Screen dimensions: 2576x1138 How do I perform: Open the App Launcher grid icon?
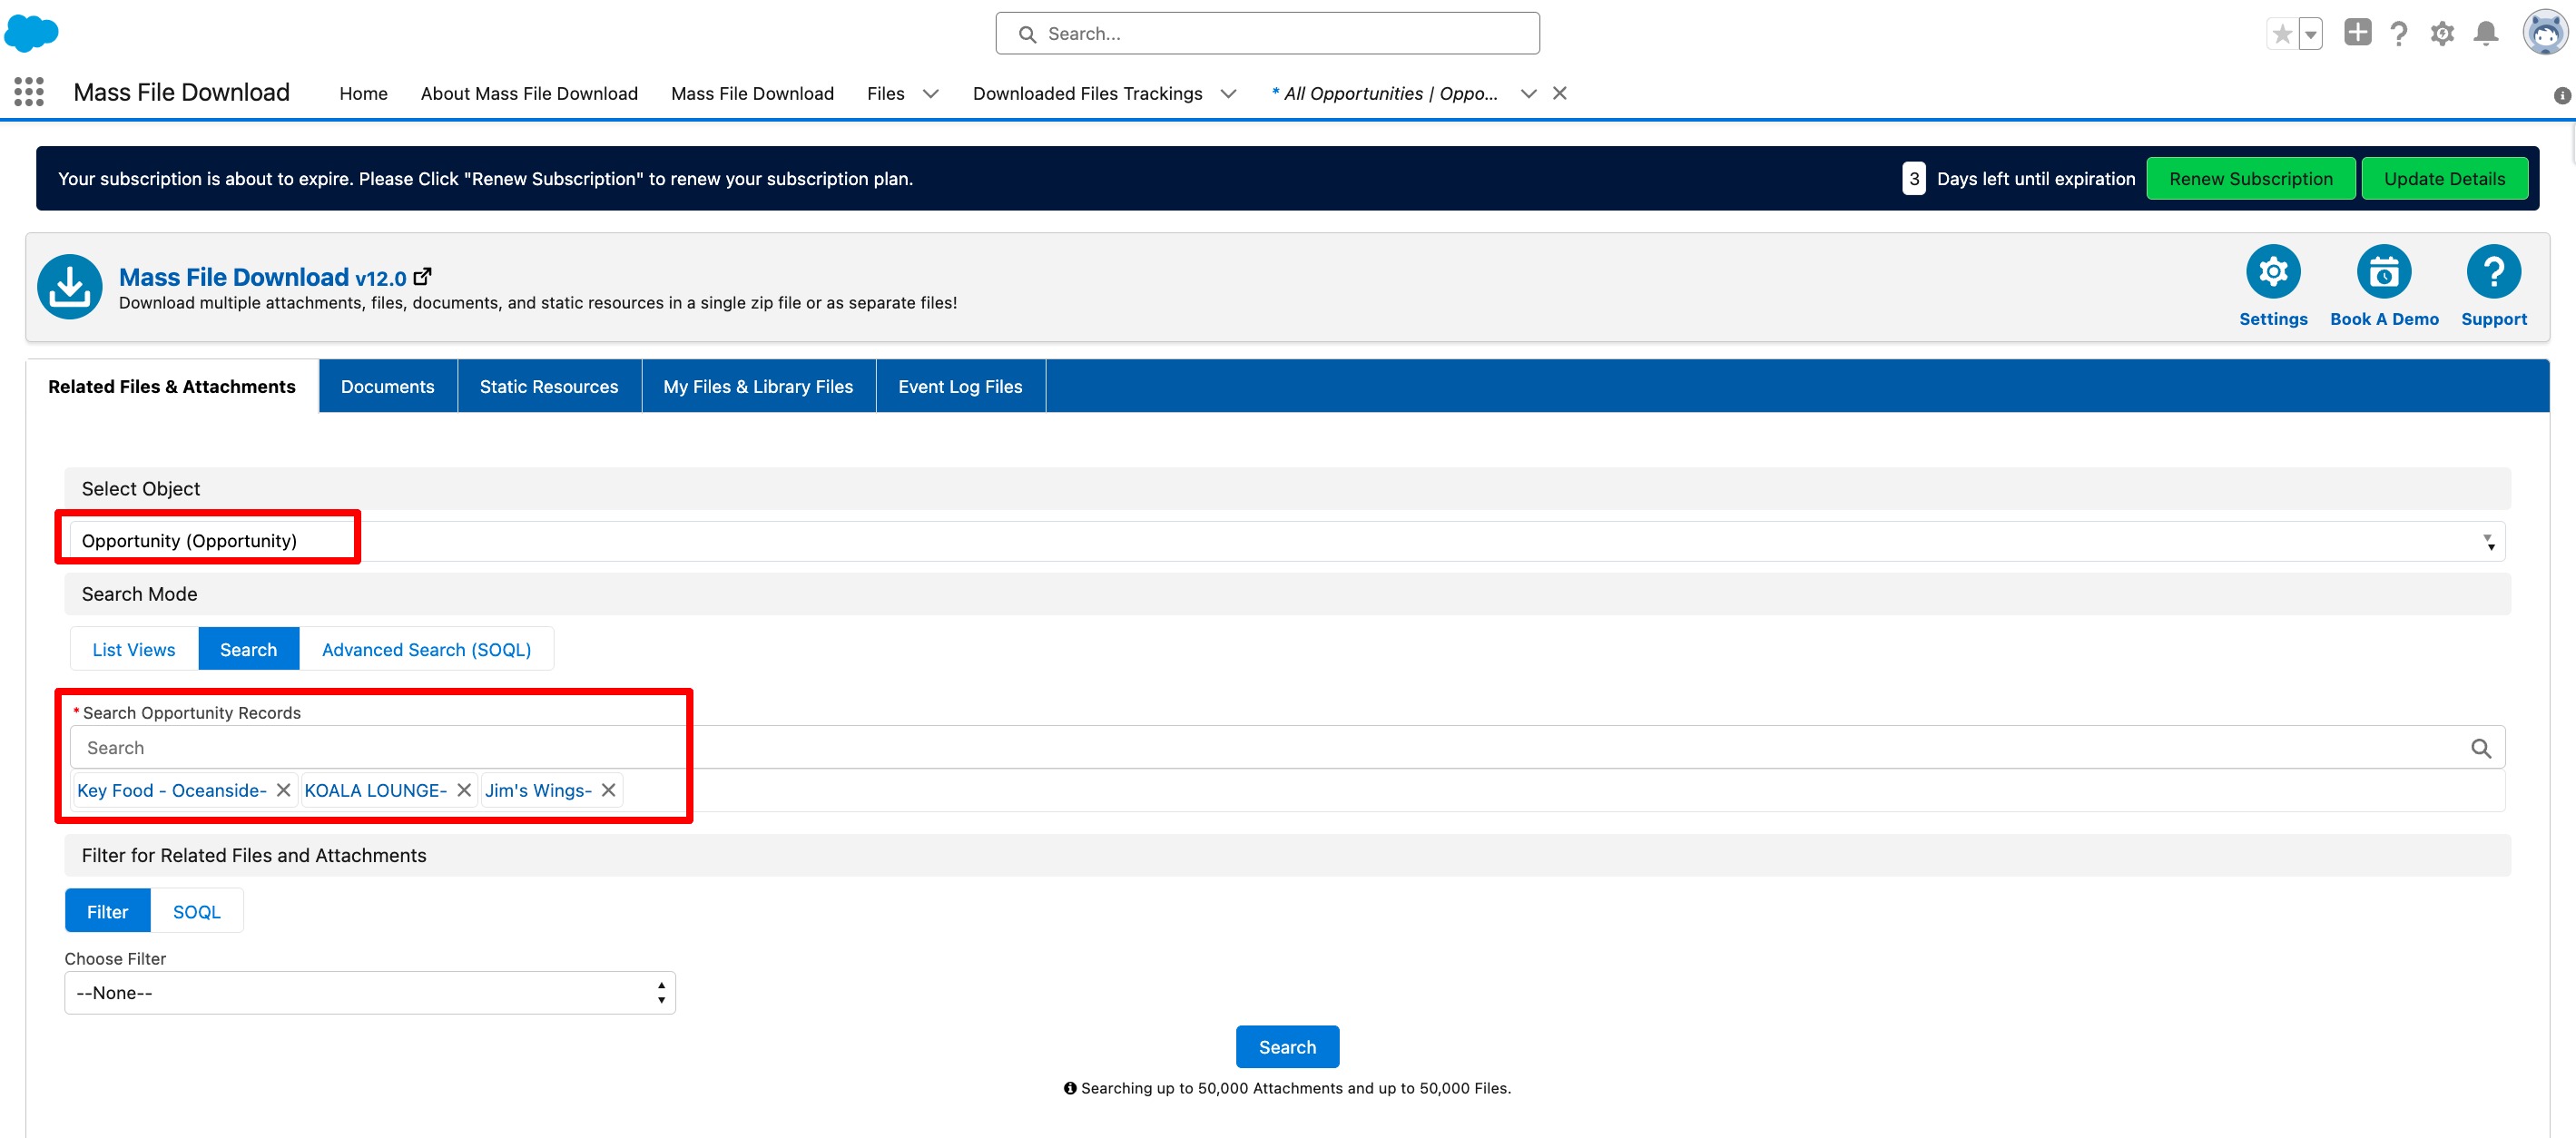click(29, 92)
